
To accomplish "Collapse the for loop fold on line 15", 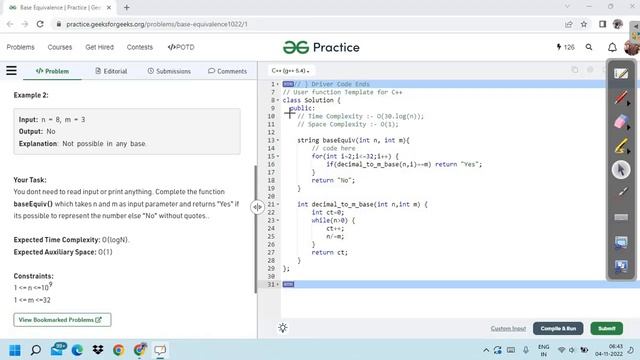I will 278,156.
